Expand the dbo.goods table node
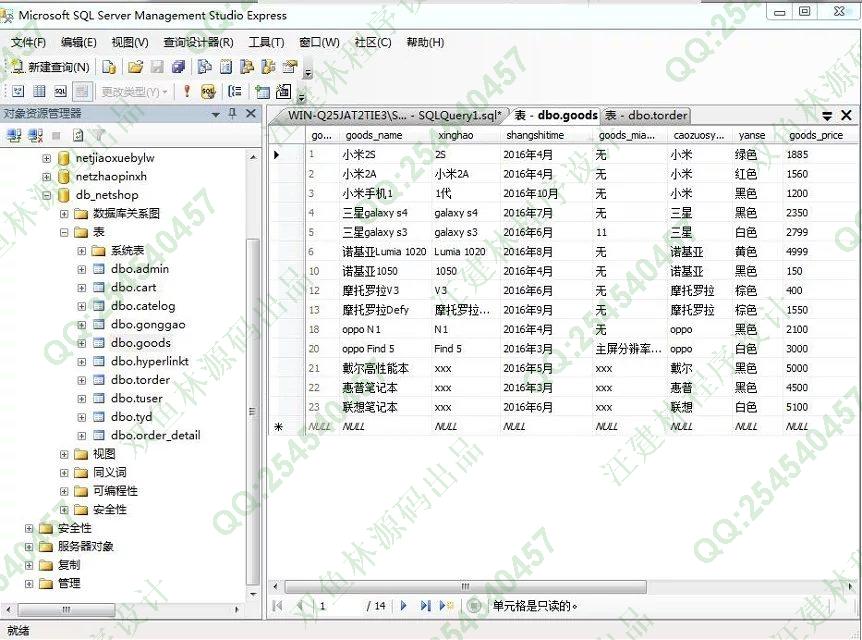 point(81,343)
